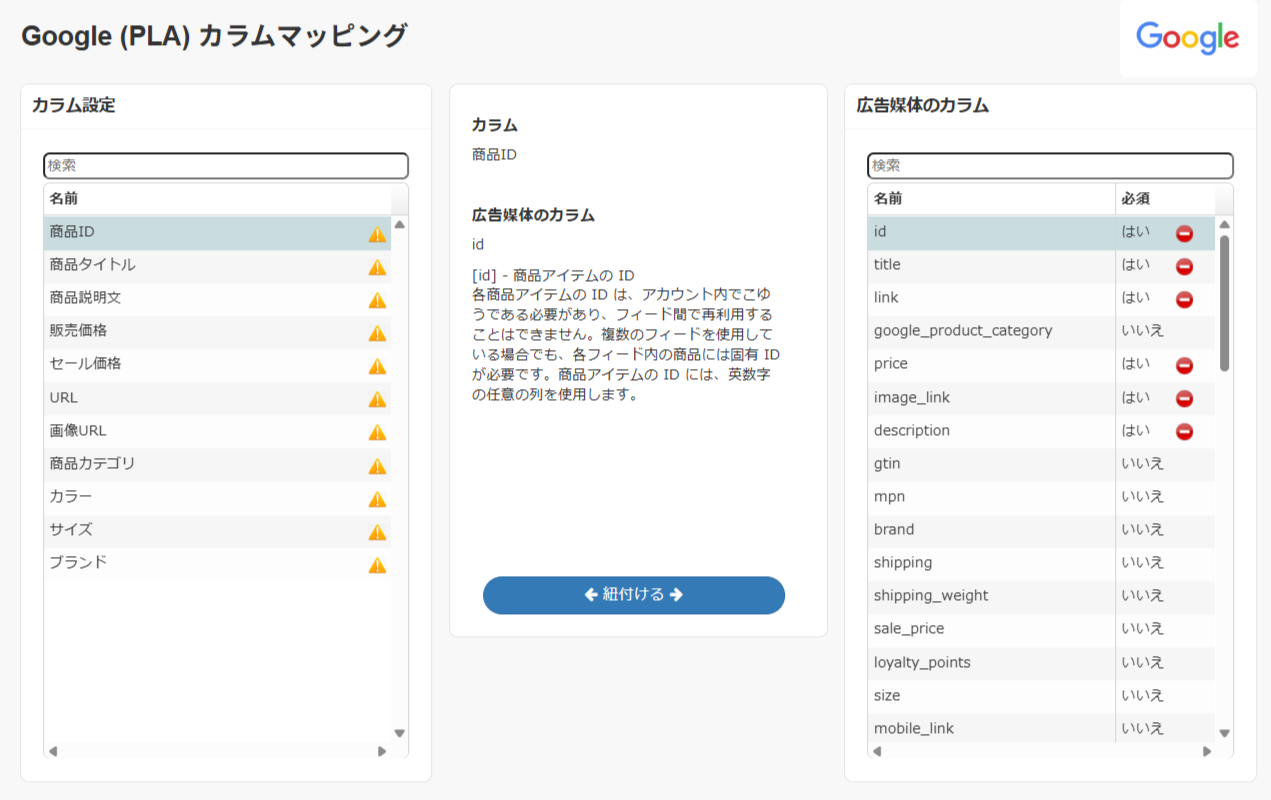Select gtin in the ad columns list
1271x800 pixels.
[x=1041, y=465]
